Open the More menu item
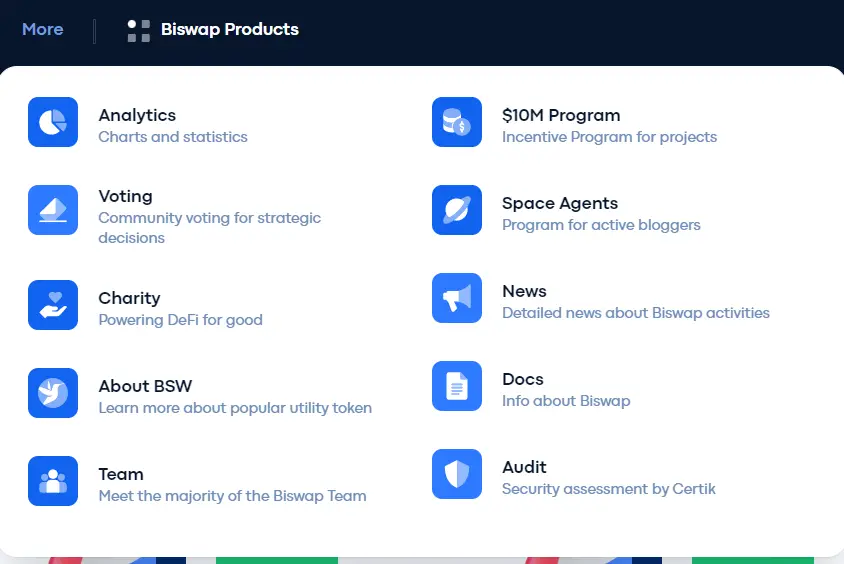The width and height of the screenshot is (844, 564). (x=43, y=29)
